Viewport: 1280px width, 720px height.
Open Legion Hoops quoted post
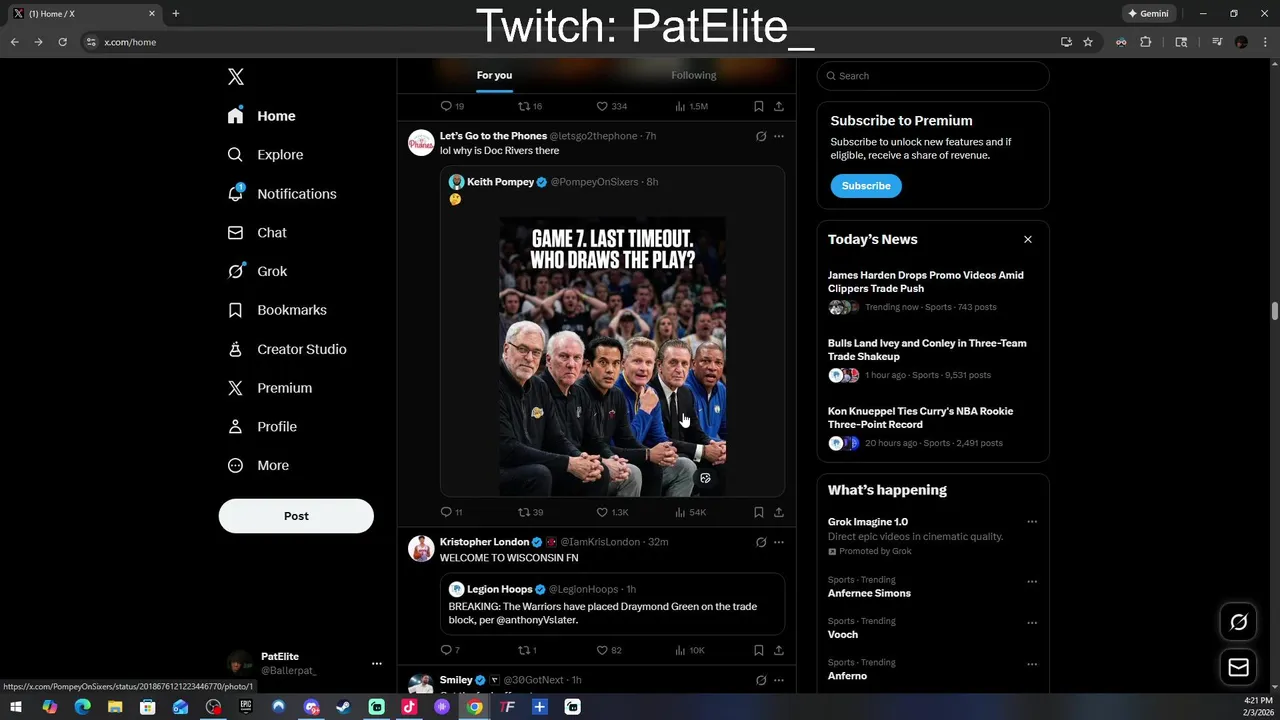pyautogui.click(x=612, y=604)
